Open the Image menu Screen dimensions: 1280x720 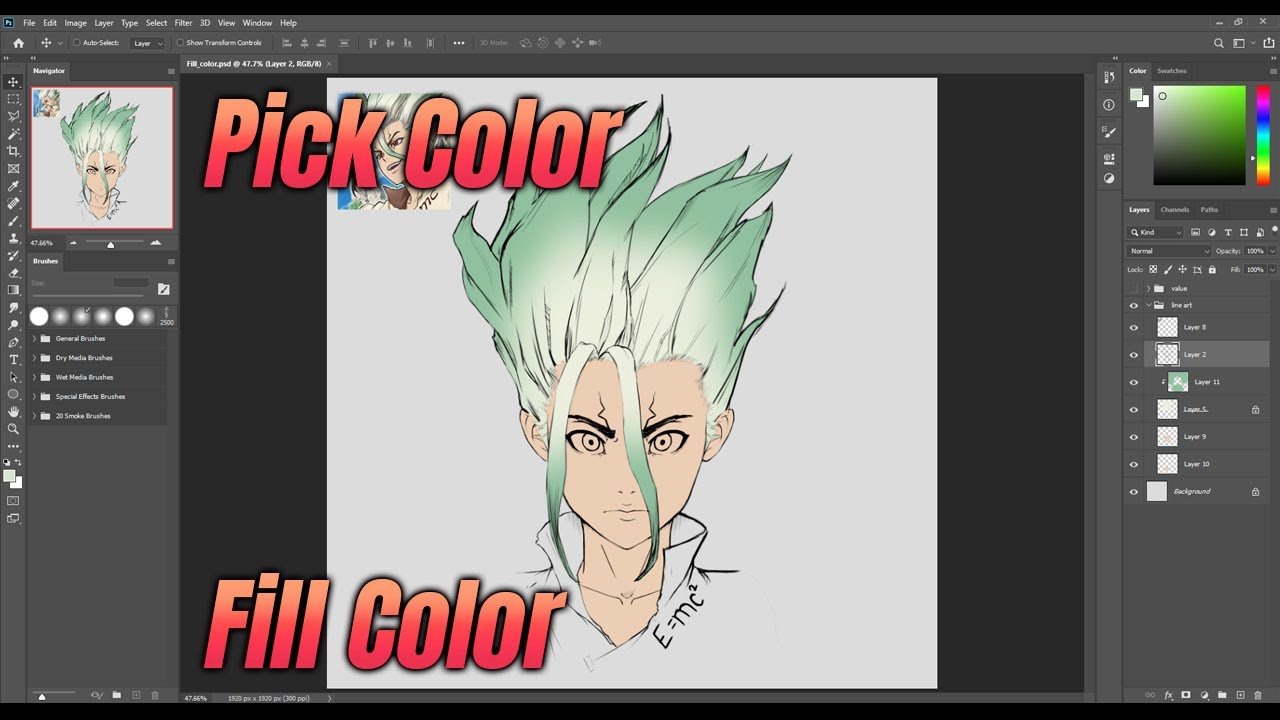75,23
